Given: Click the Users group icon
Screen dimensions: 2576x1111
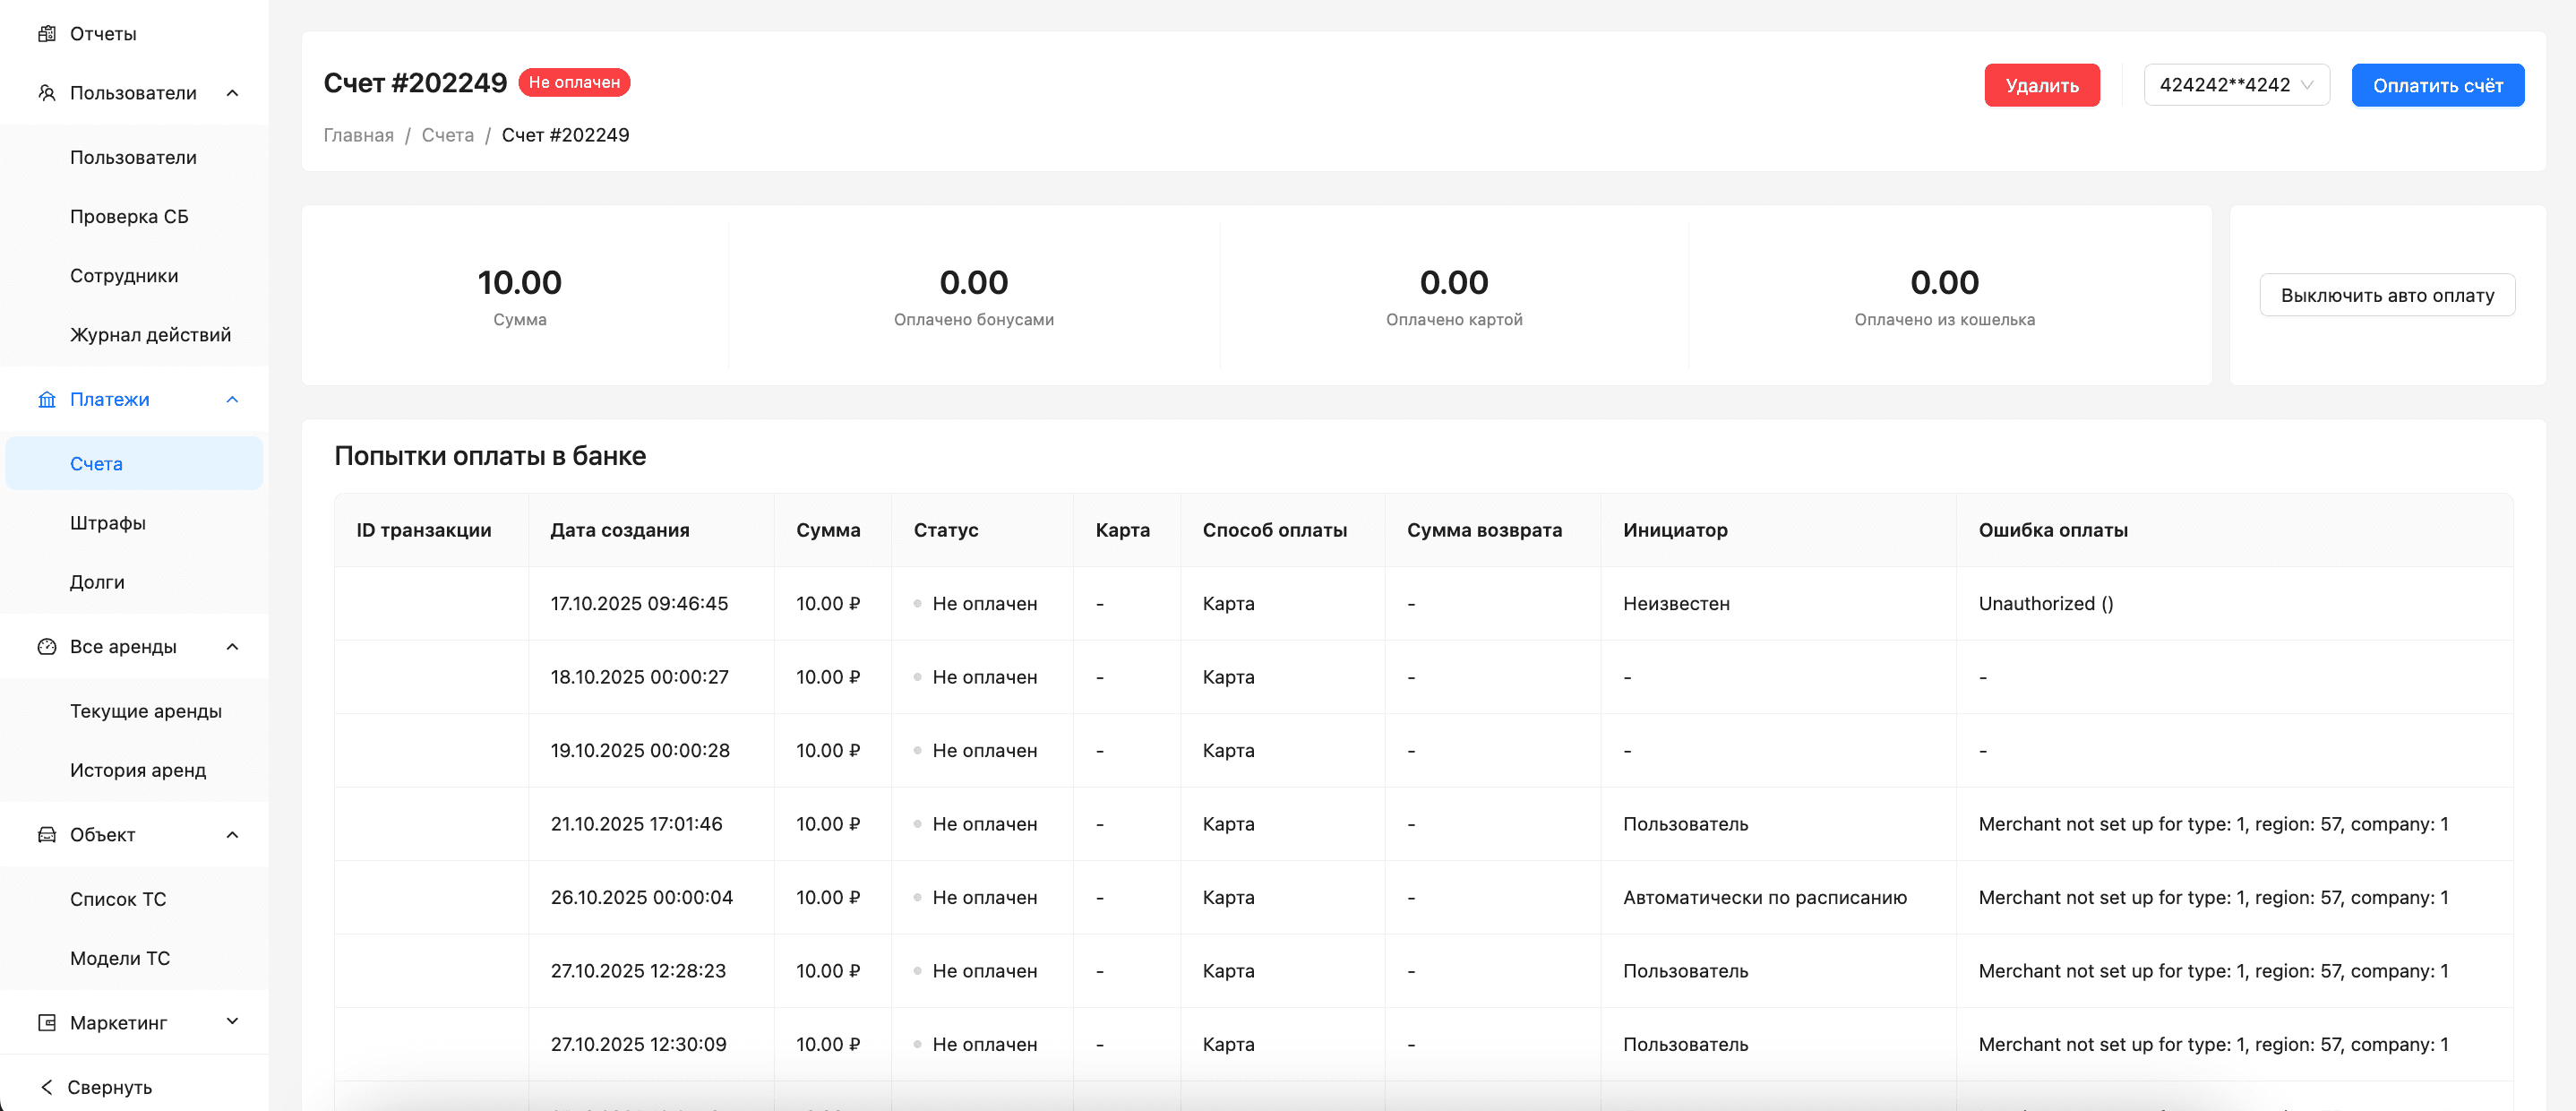Looking at the screenshot, I should pyautogui.click(x=46, y=93).
